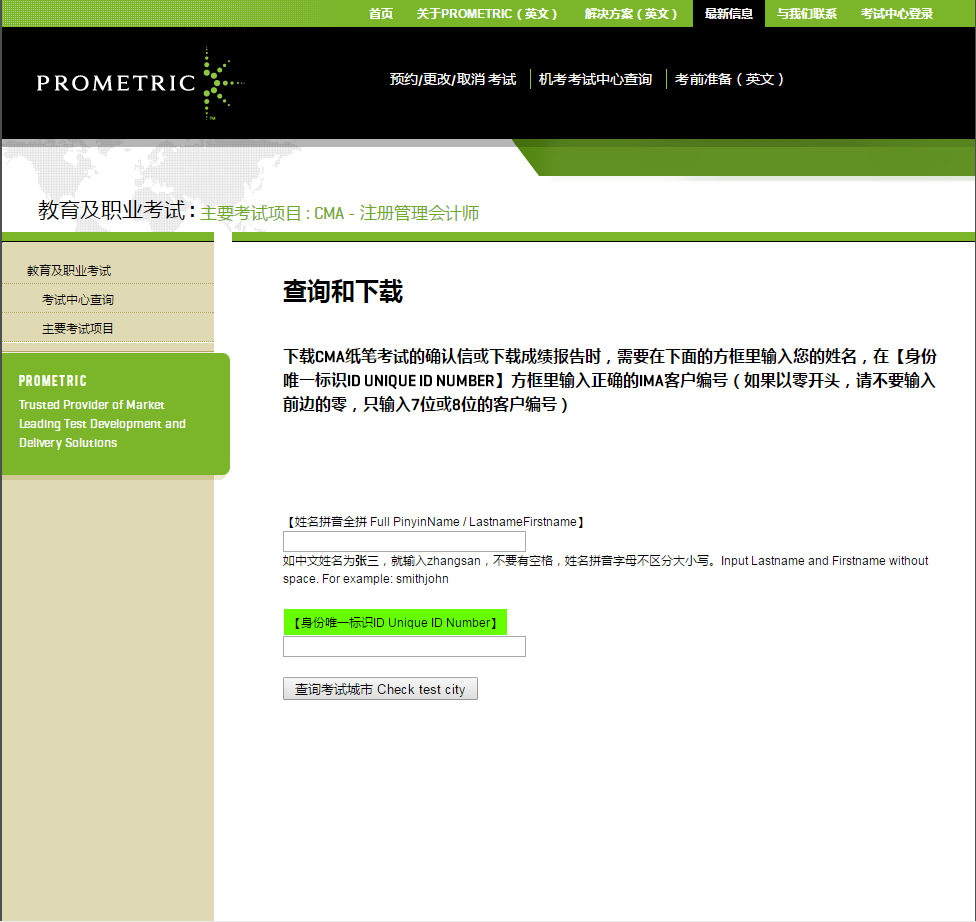
Task: Select 关于PROMETRIC（英文）in the top navigation
Action: pyautogui.click(x=487, y=14)
